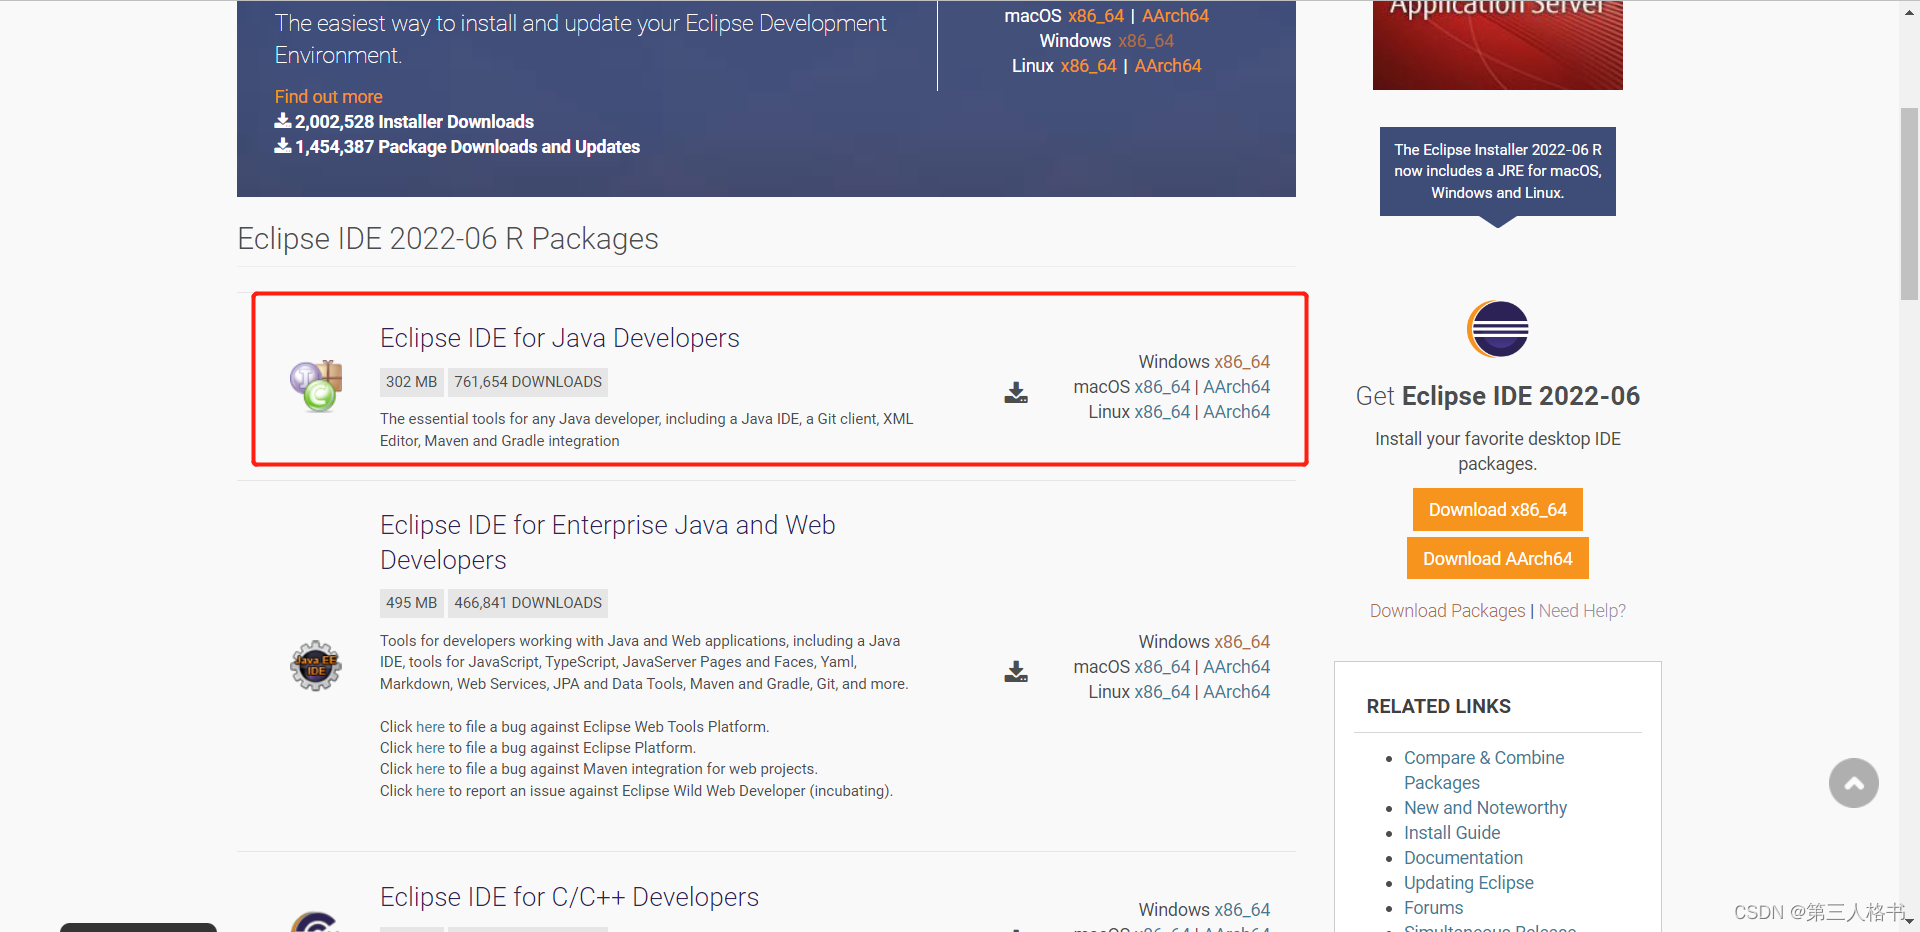Open the Forums link

[1433, 908]
